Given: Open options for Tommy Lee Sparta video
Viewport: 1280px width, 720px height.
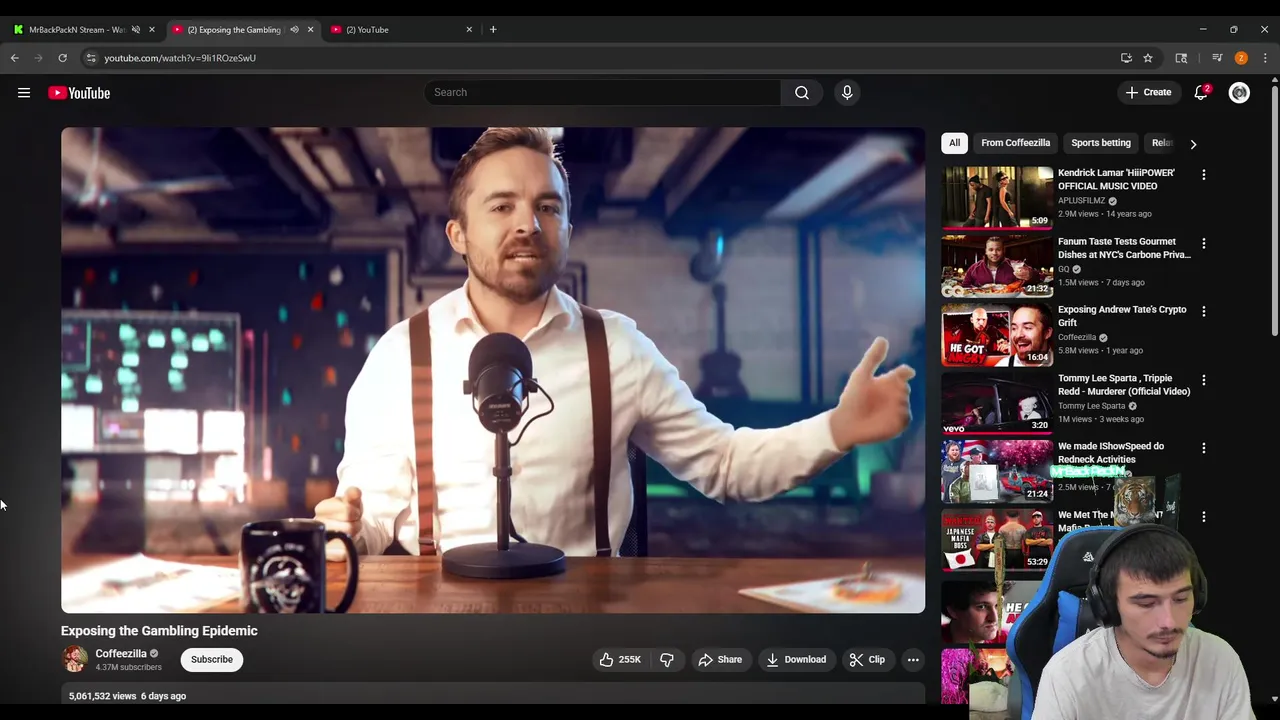Looking at the screenshot, I should click(x=1203, y=380).
